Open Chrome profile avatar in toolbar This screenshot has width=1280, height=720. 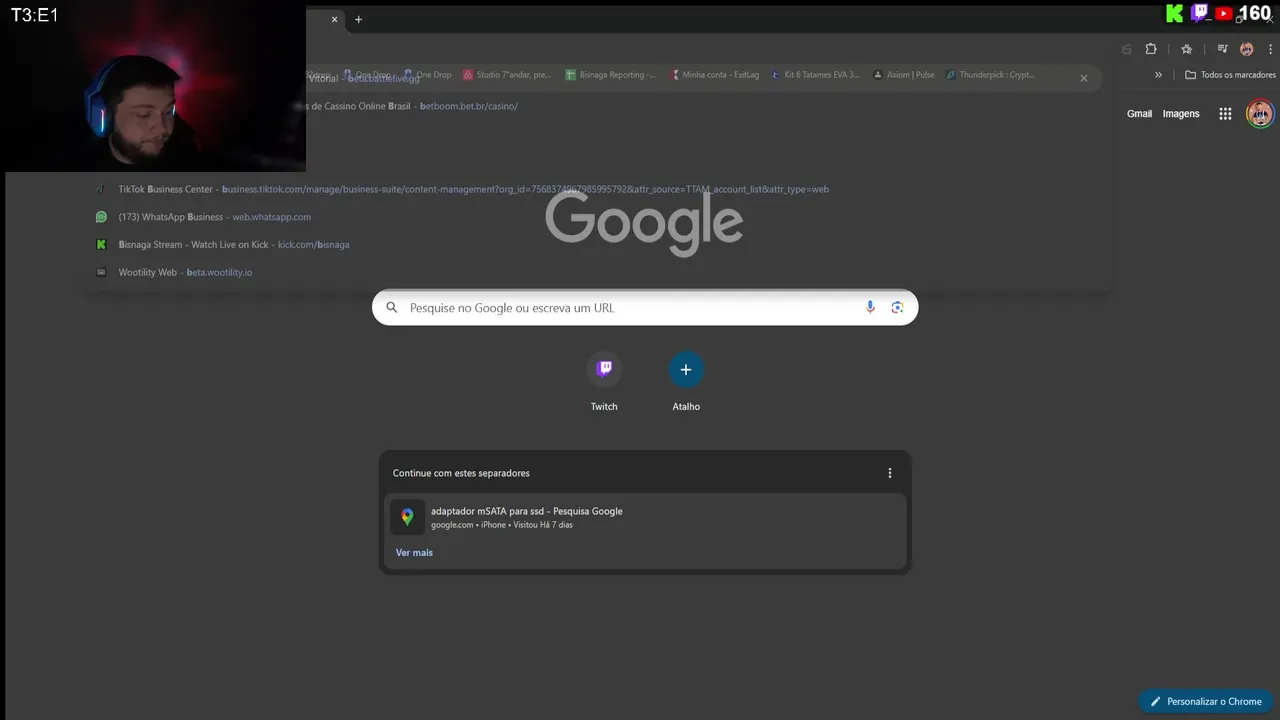coord(1246,49)
